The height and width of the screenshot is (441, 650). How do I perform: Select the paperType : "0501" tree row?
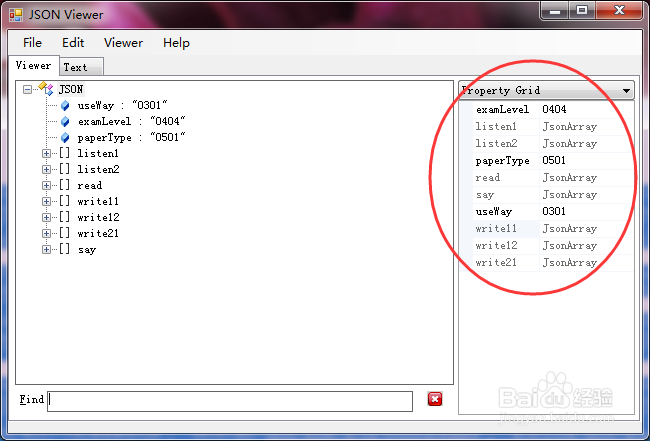[x=131, y=137]
